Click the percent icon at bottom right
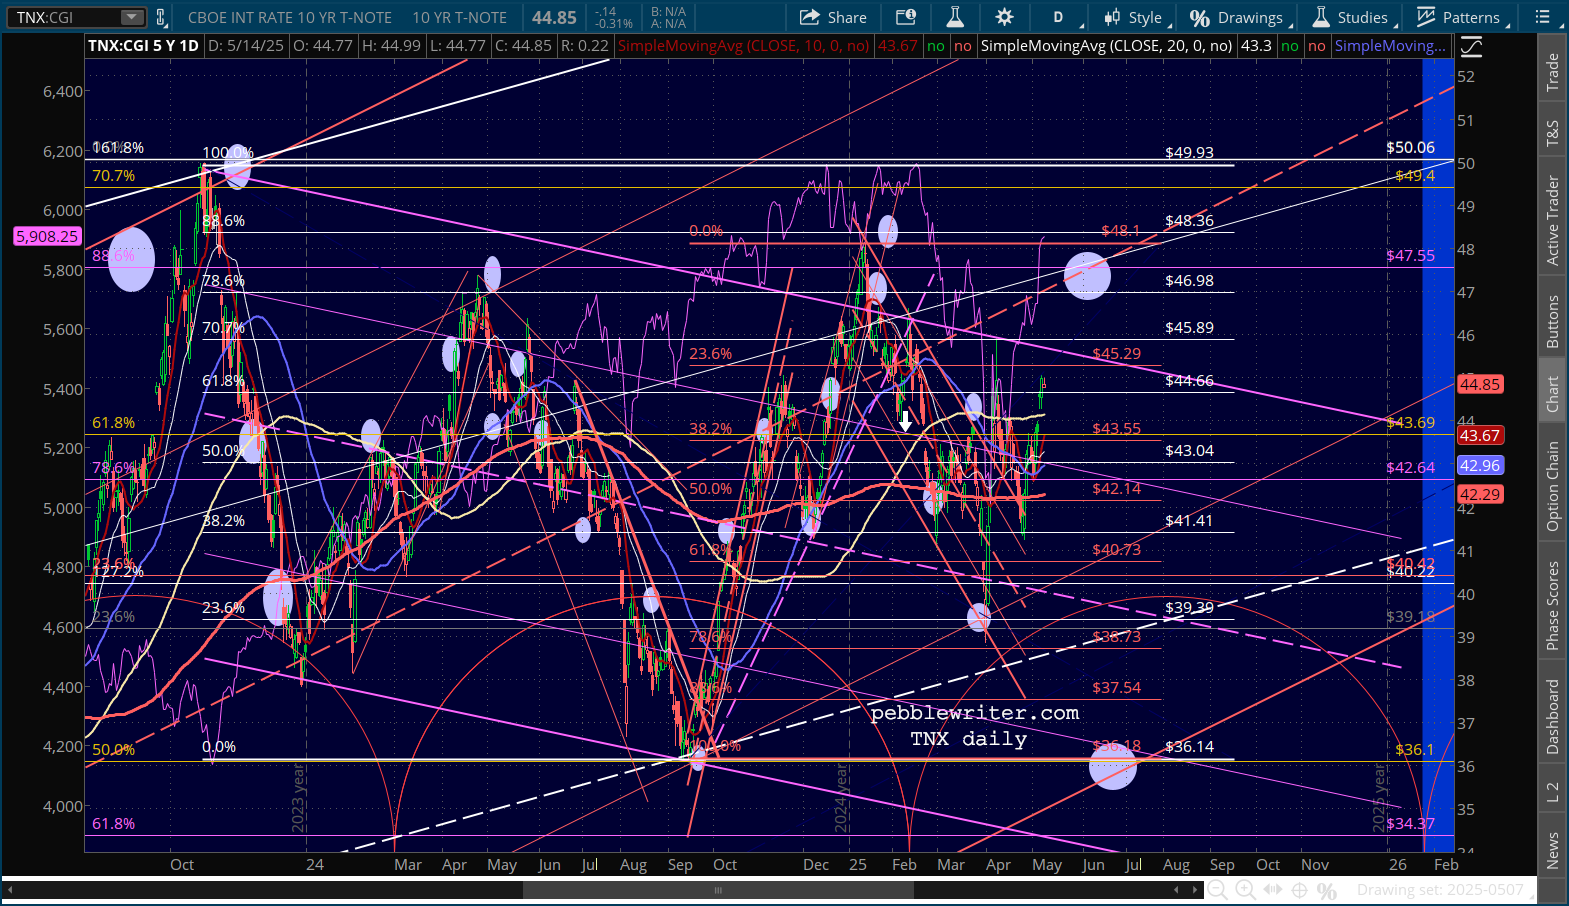Screen dimensions: 1569x906 [x=1327, y=890]
